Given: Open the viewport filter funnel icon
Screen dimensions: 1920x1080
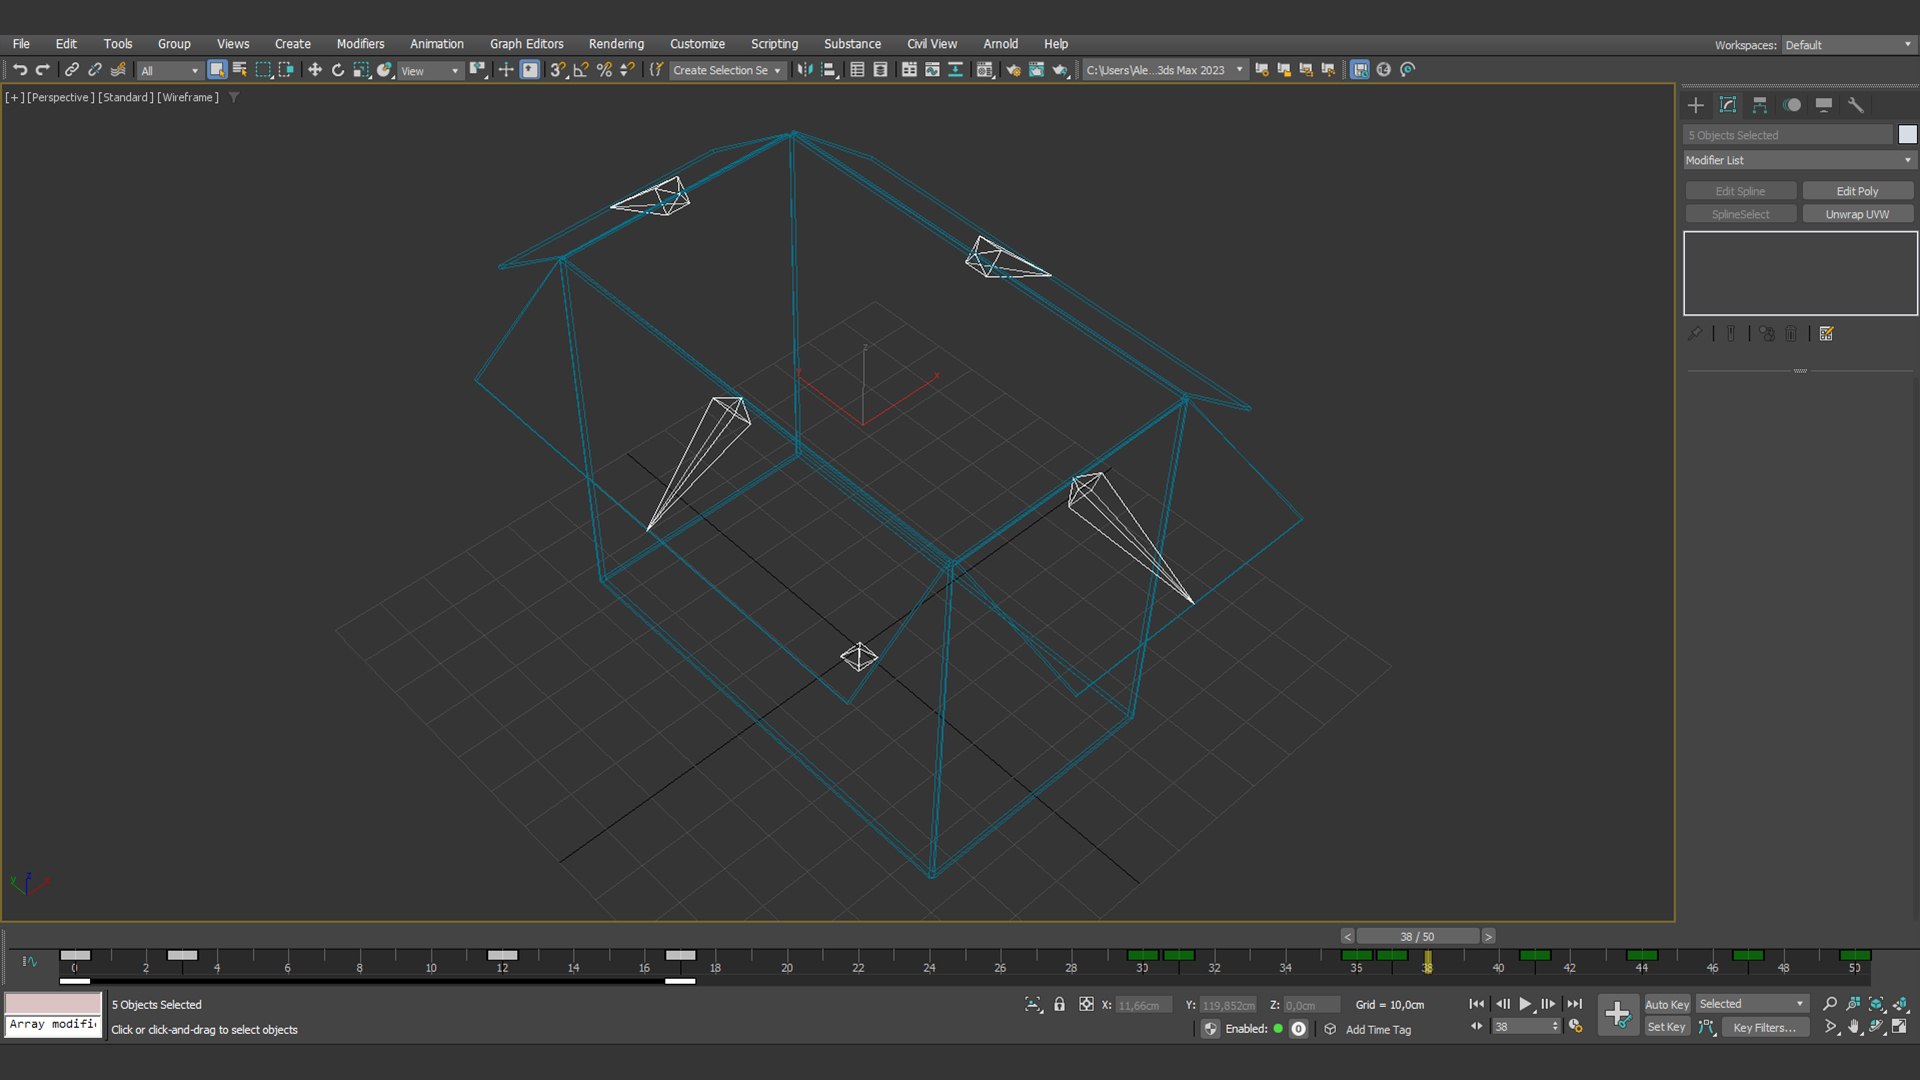Looking at the screenshot, I should pos(234,97).
